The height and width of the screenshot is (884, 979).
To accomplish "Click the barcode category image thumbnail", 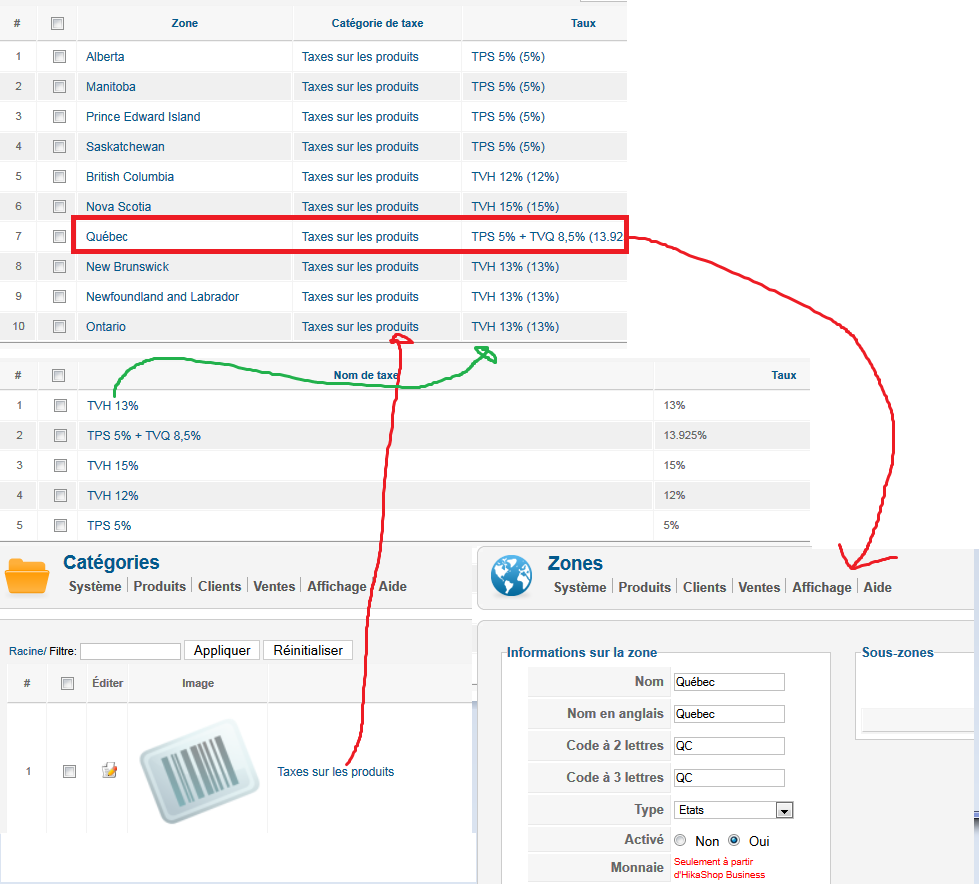I will (199, 771).
